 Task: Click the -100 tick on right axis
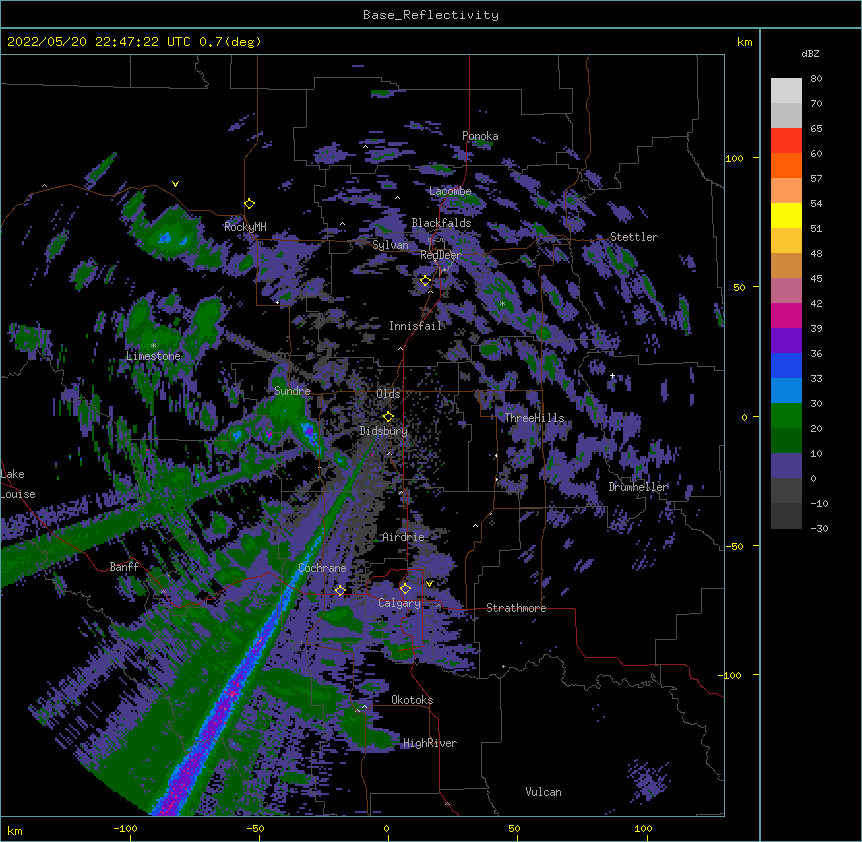(732, 675)
